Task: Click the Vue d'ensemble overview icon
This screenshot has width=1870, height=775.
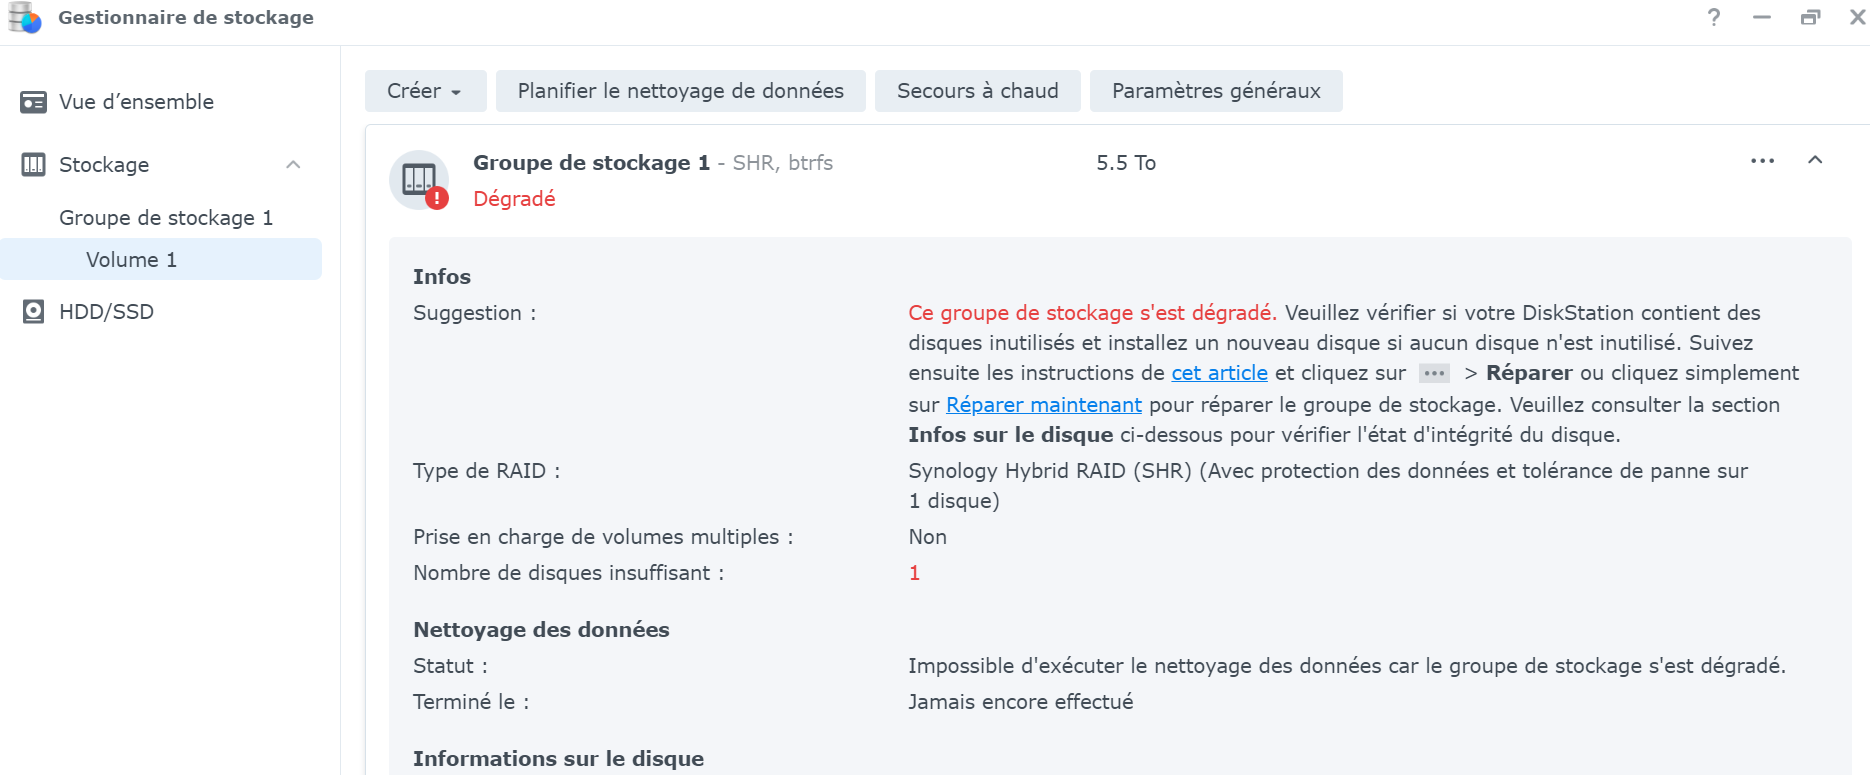Action: (x=33, y=102)
